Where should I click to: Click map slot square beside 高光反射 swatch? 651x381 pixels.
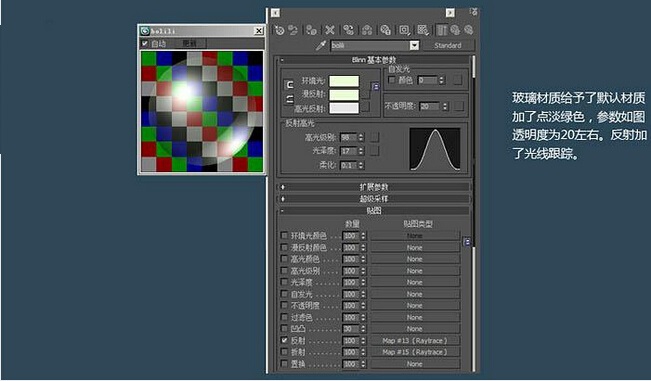click(x=365, y=107)
